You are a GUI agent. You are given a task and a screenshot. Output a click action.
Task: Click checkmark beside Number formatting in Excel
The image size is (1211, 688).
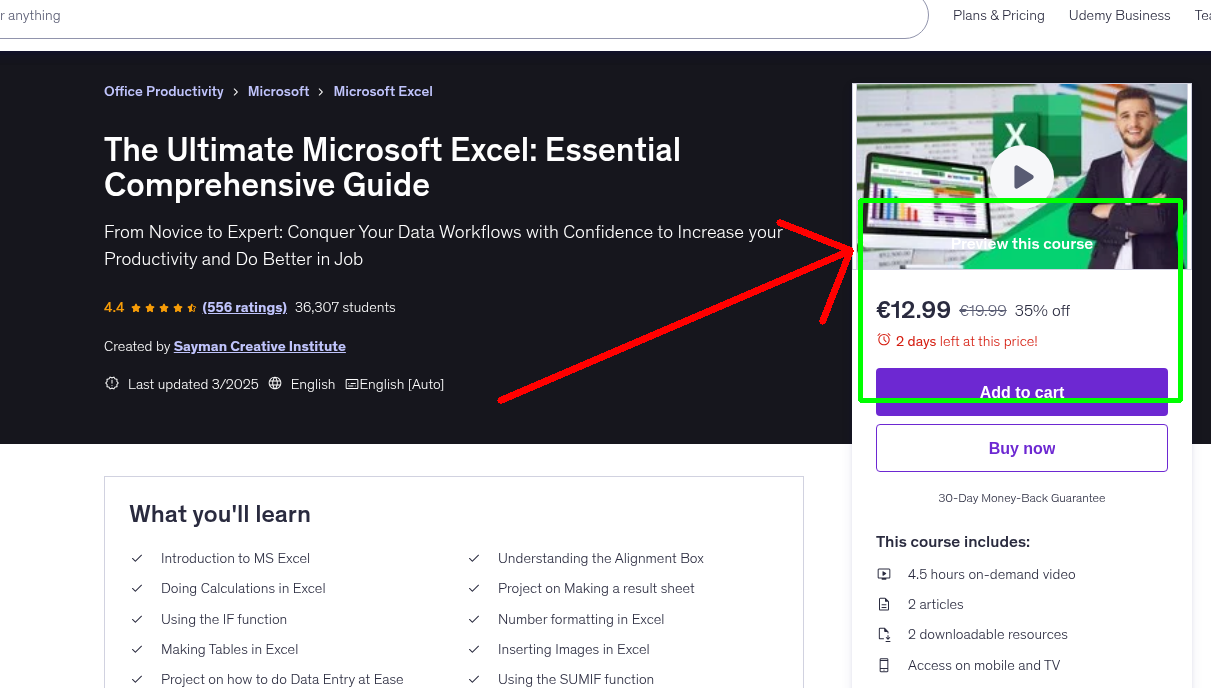tap(473, 619)
